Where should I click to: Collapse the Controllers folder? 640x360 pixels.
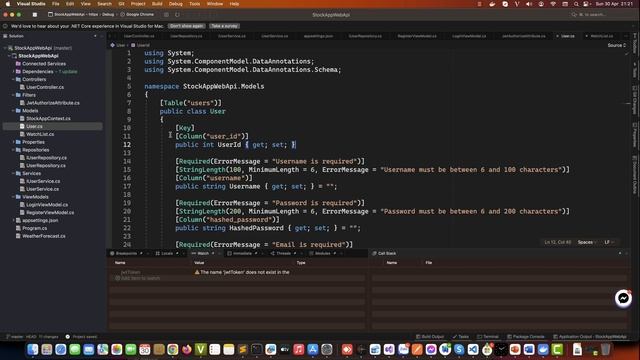[x=13, y=80]
